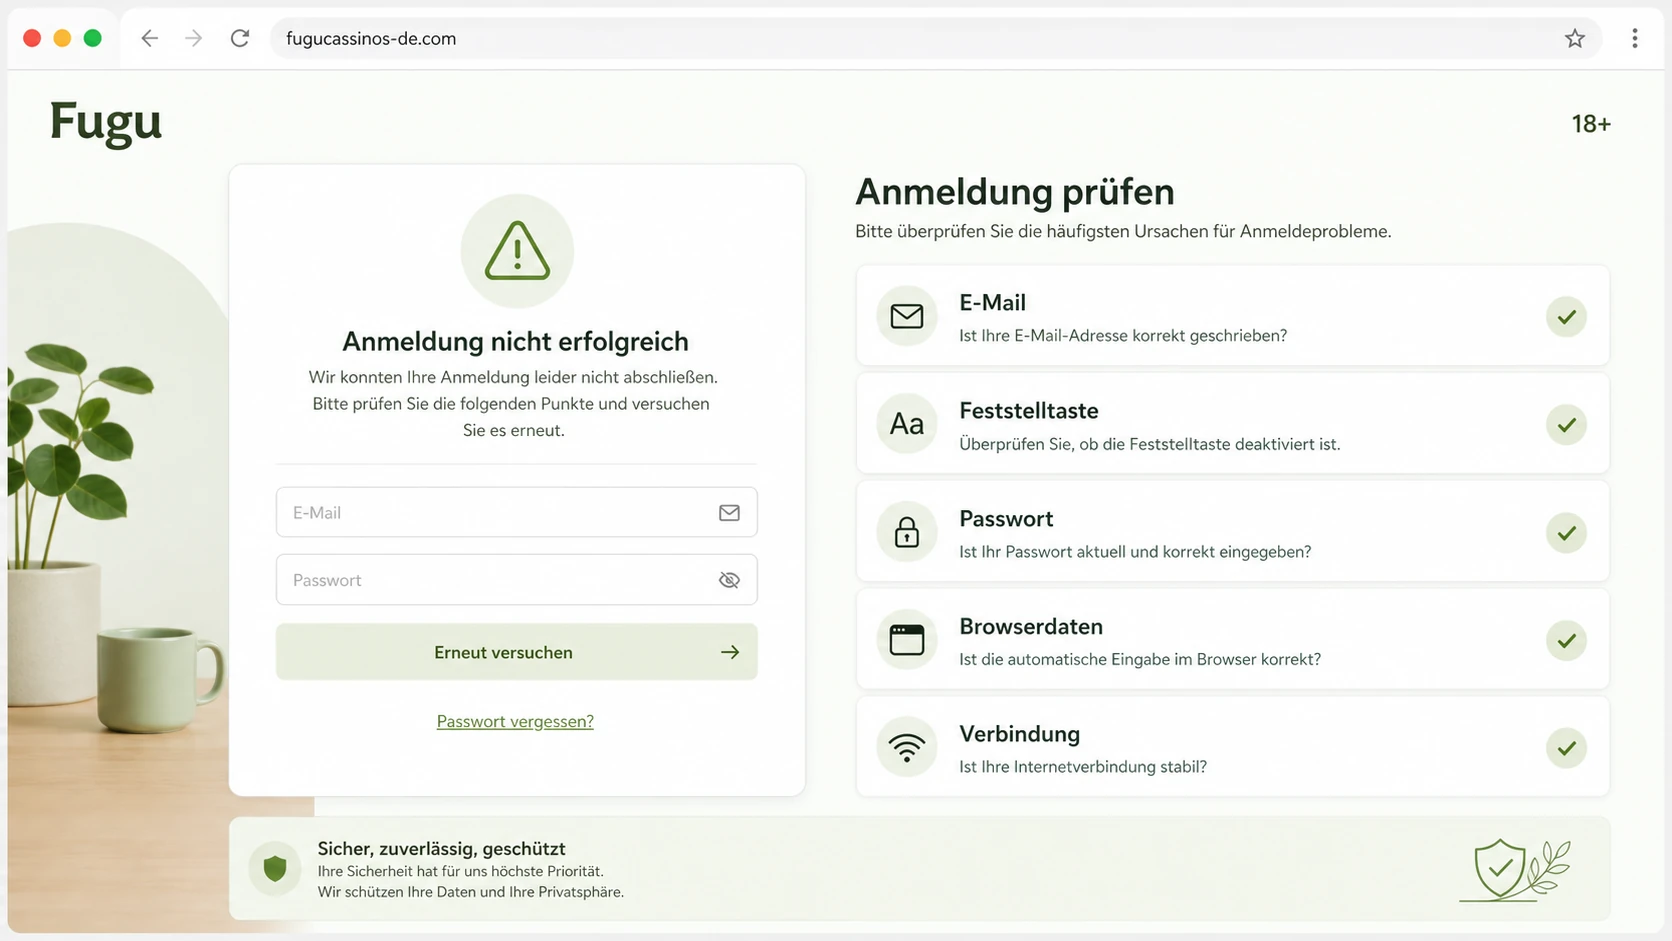Click the green shield icon in the security banner
This screenshot has height=941, width=1672.
[x=275, y=868]
